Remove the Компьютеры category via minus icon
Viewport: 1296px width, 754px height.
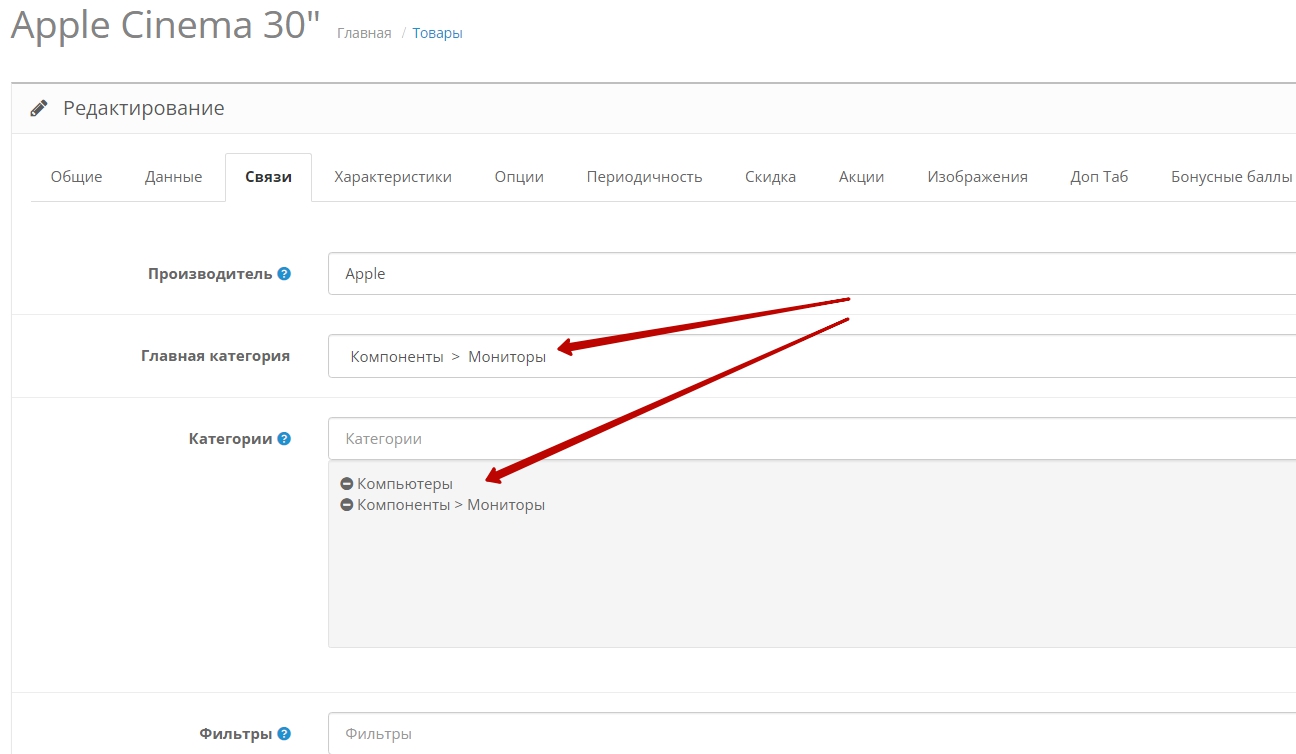pyautogui.click(x=347, y=484)
